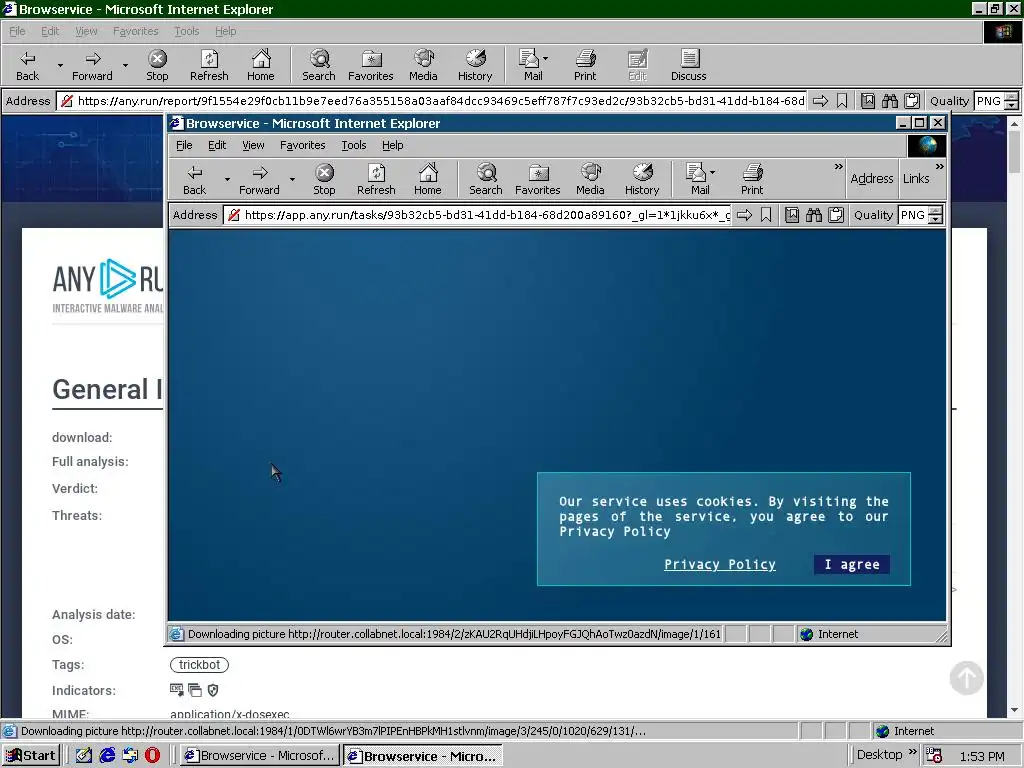Launch Opera from quick launch bar
This screenshot has width=1024, height=768.
(152, 756)
